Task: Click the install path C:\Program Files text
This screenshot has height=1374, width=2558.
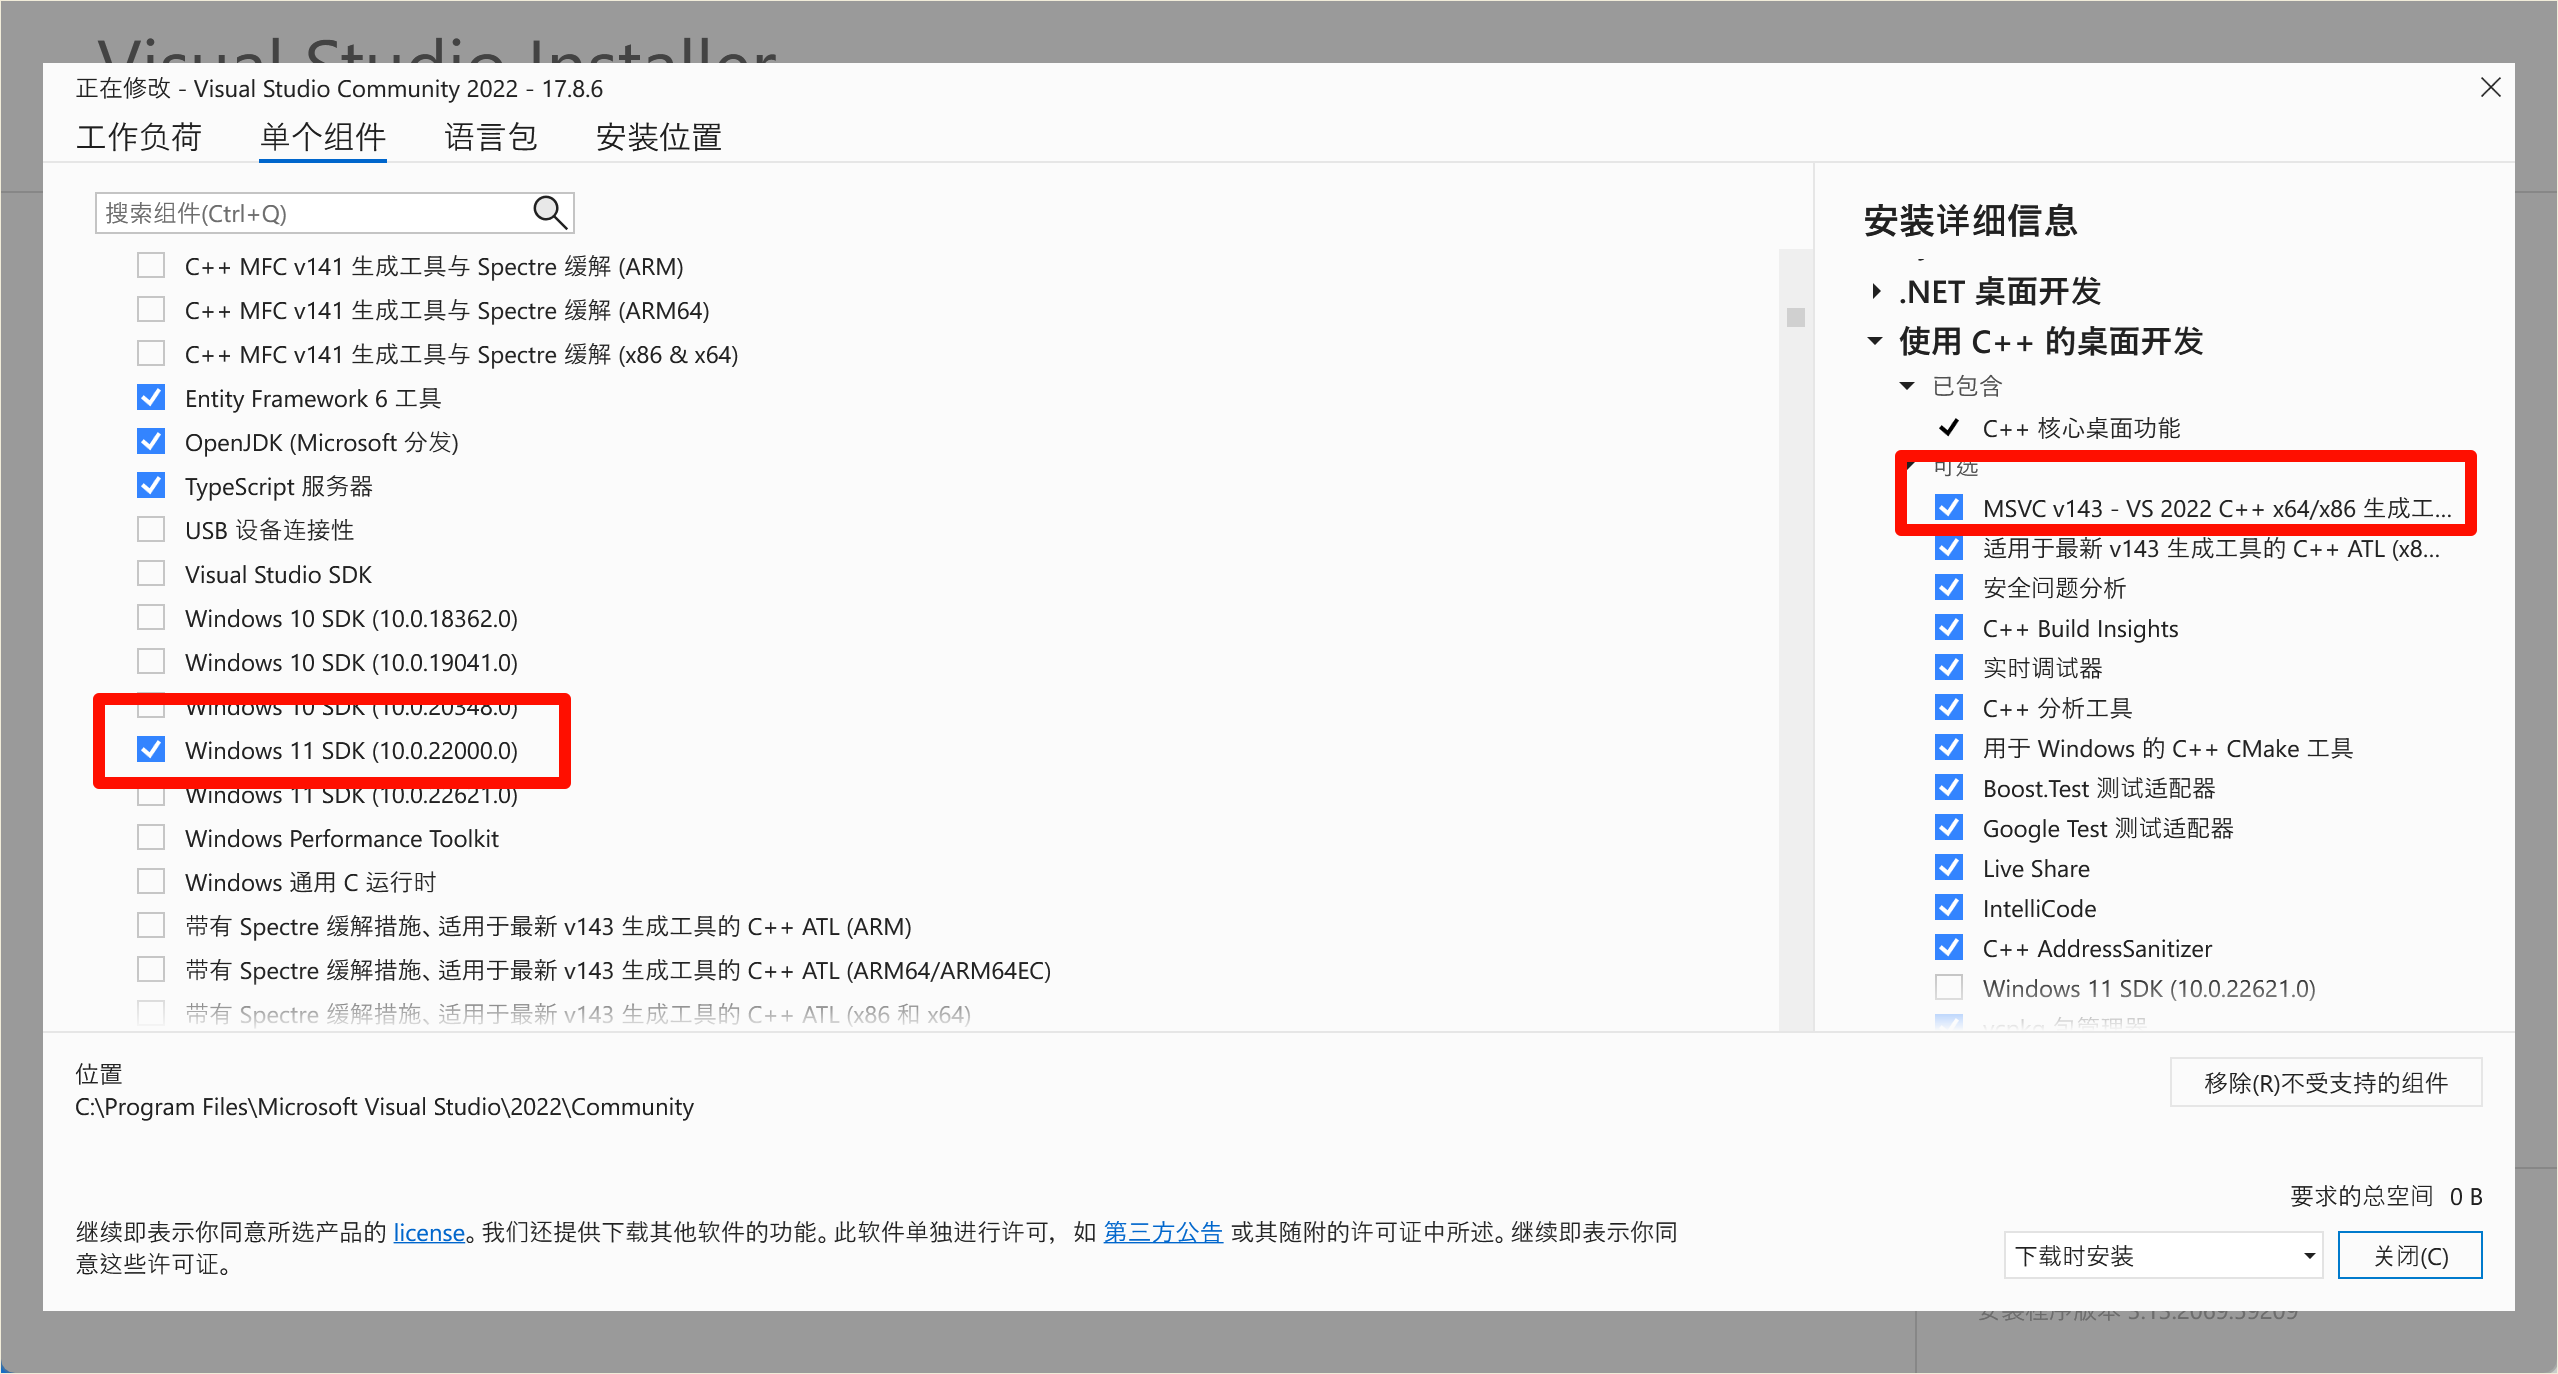Action: pos(384,1107)
